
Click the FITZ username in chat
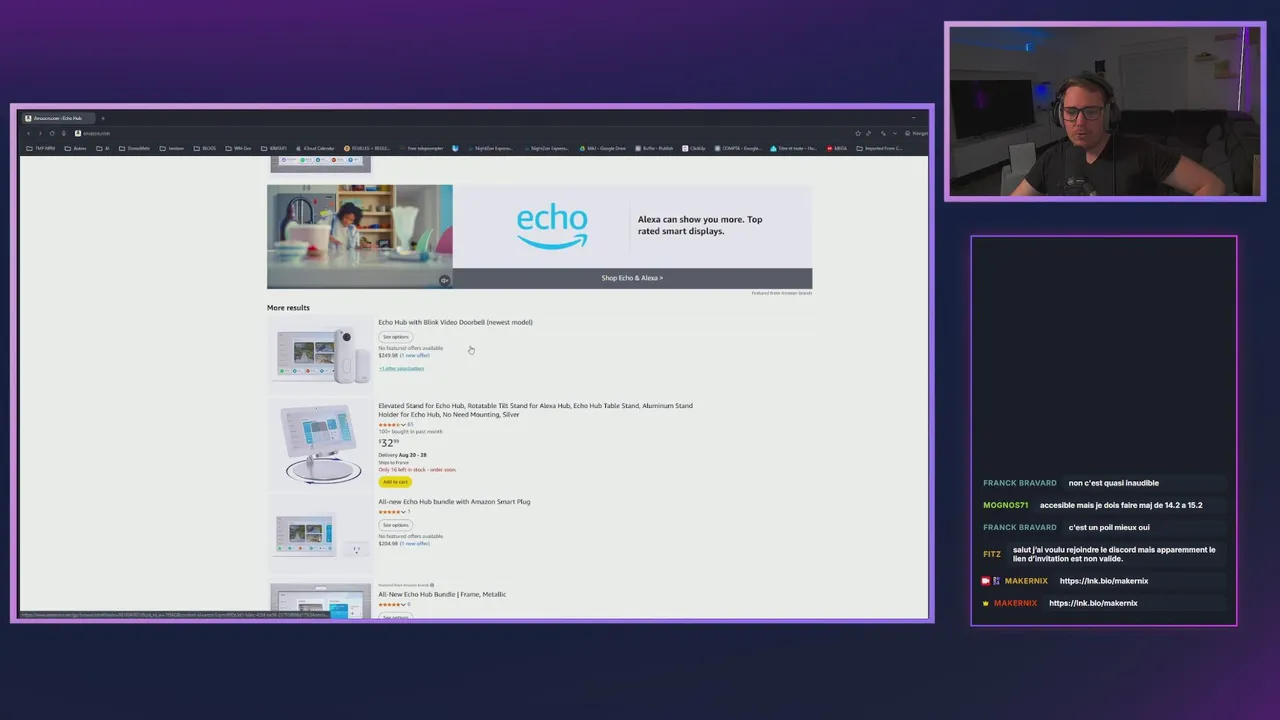click(992, 554)
